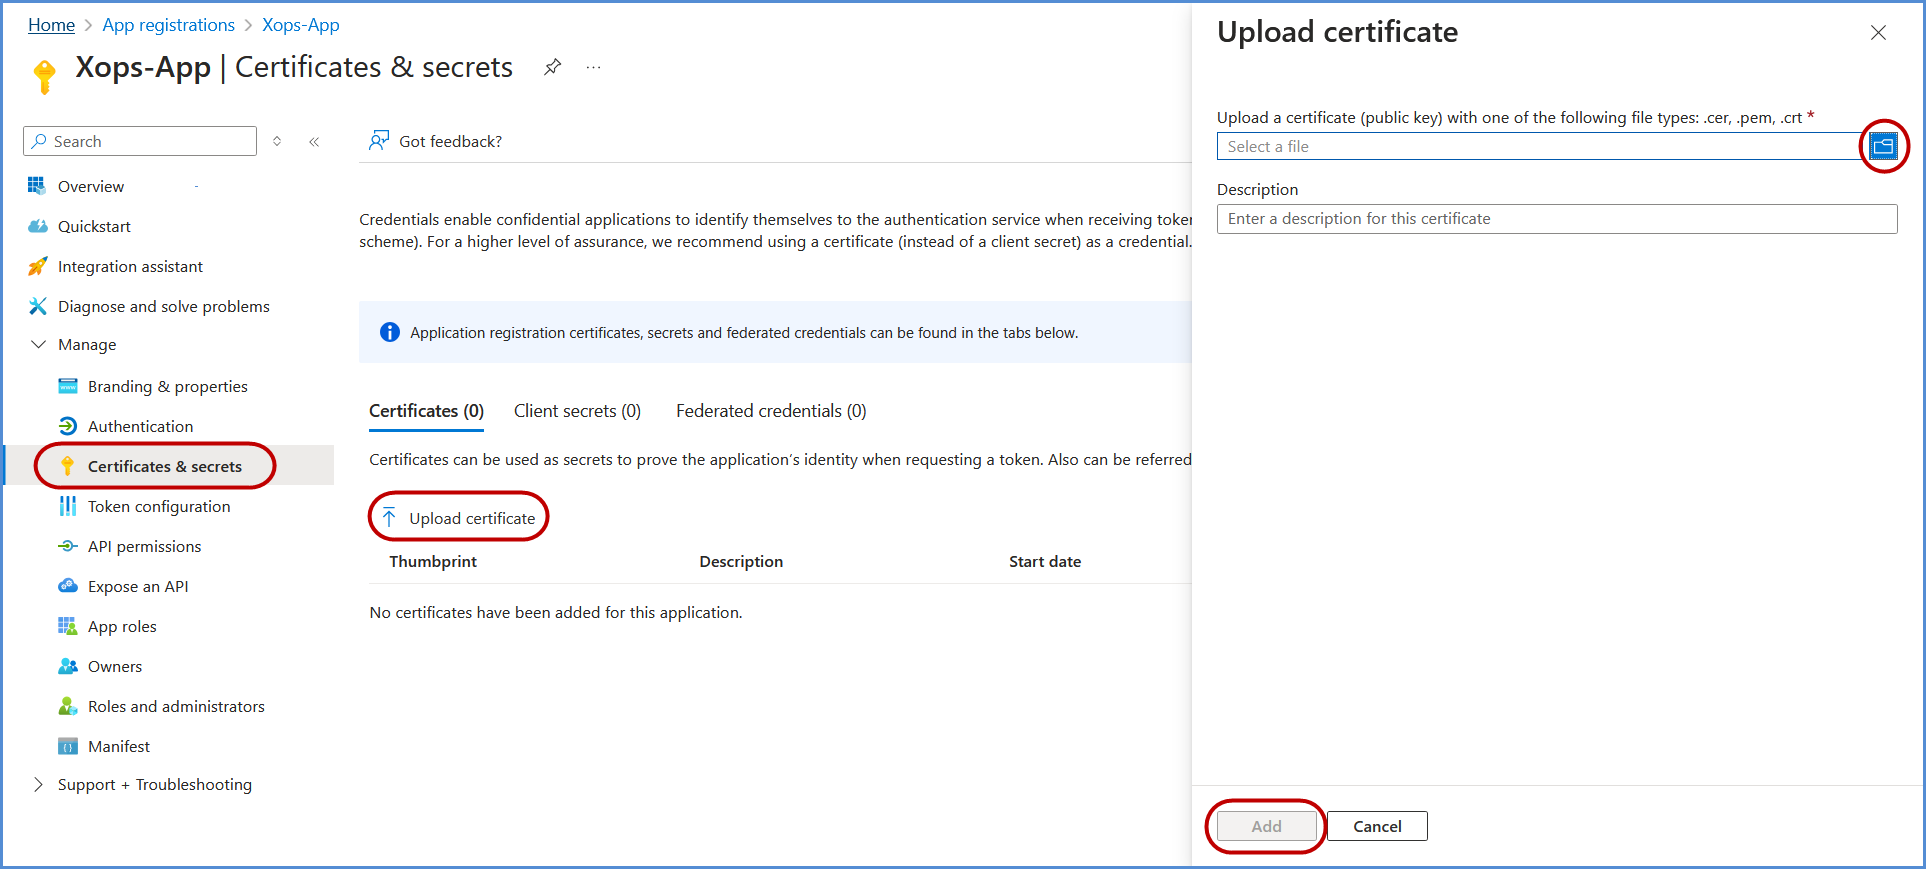This screenshot has height=869, width=1926.
Task: Click Upload certificate button
Action: tap(459, 518)
